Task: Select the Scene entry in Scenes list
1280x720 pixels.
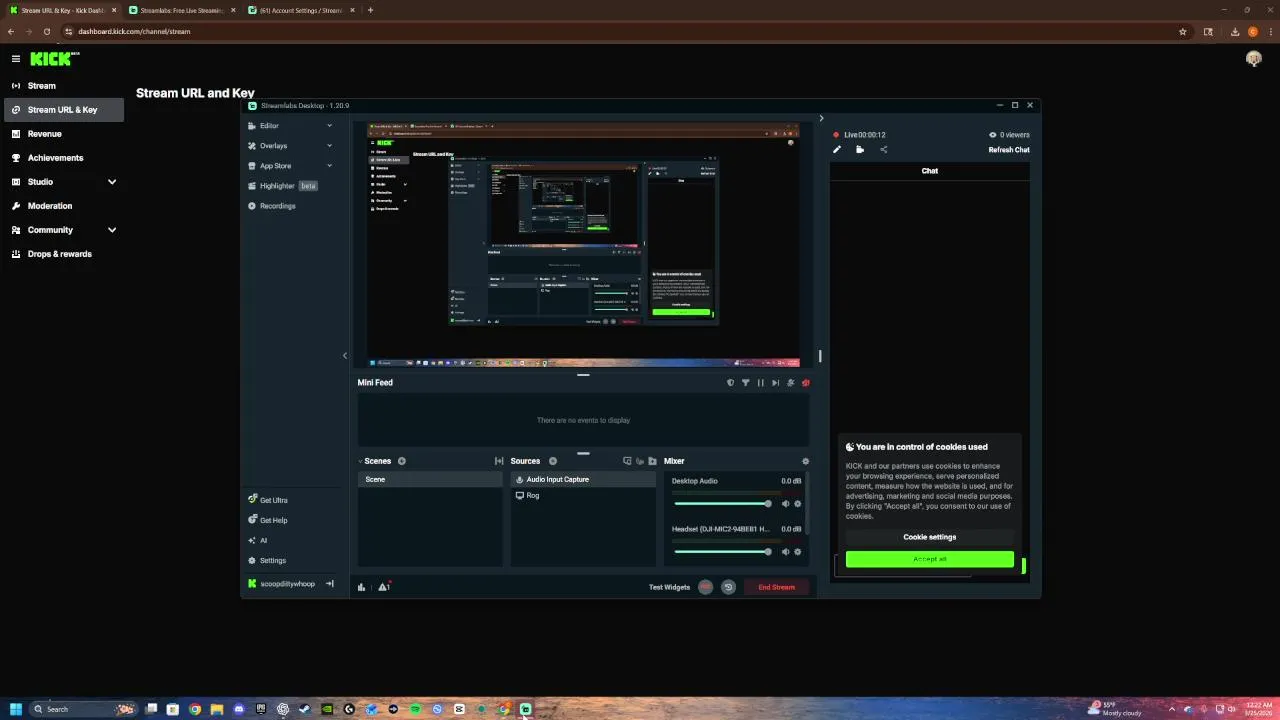Action: (430, 479)
